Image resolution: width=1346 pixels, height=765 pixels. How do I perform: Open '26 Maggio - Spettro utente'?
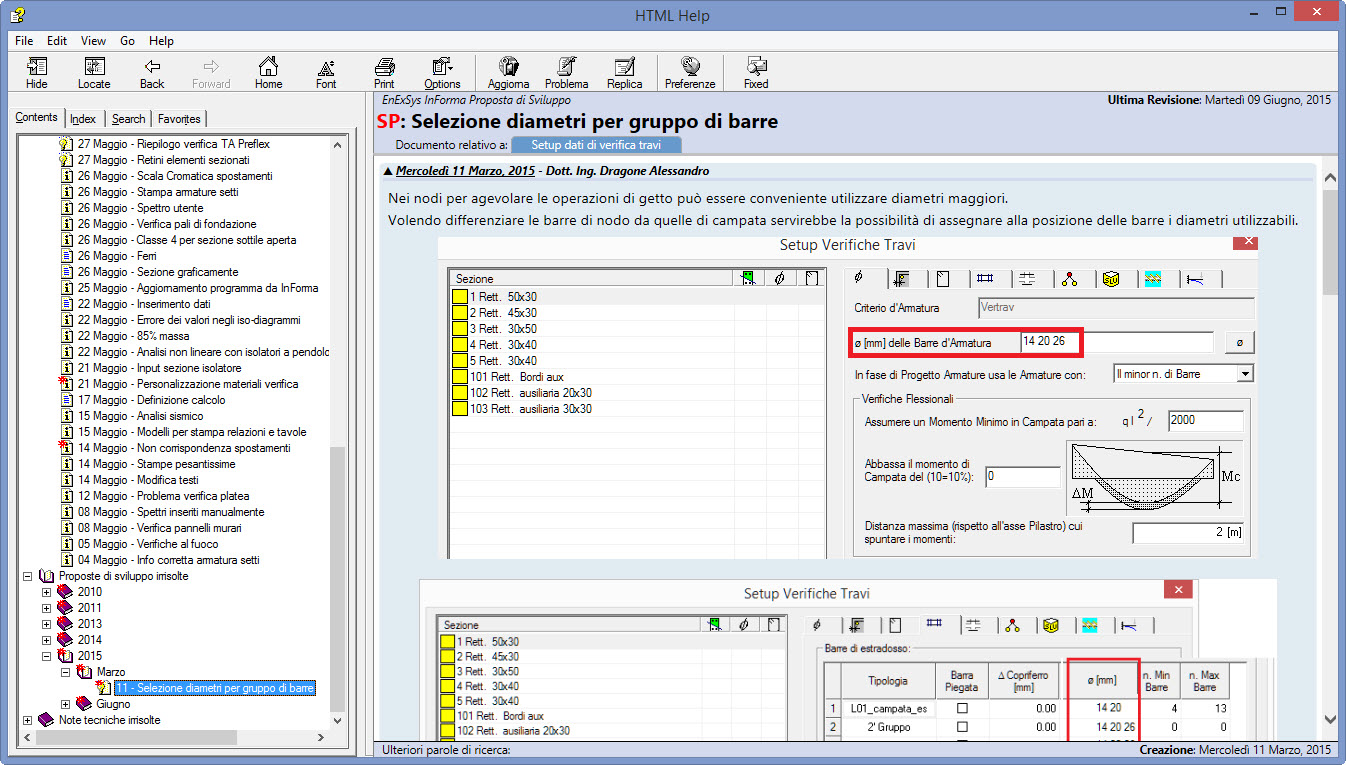point(139,208)
